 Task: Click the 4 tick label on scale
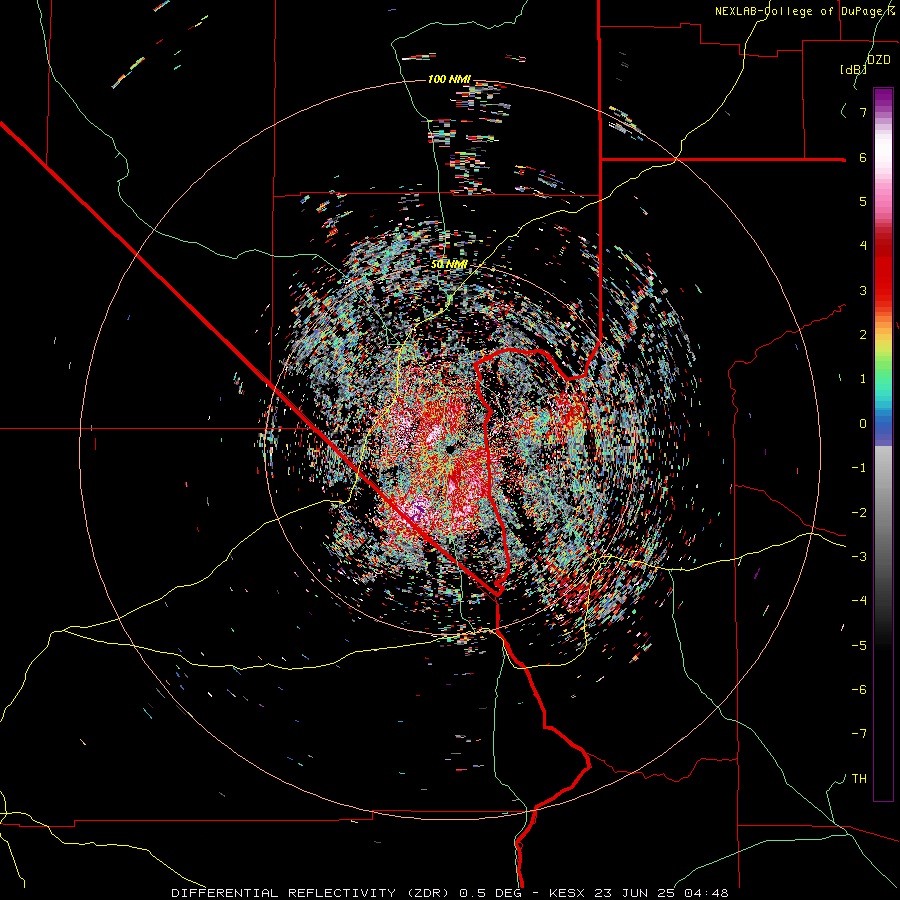[863, 246]
